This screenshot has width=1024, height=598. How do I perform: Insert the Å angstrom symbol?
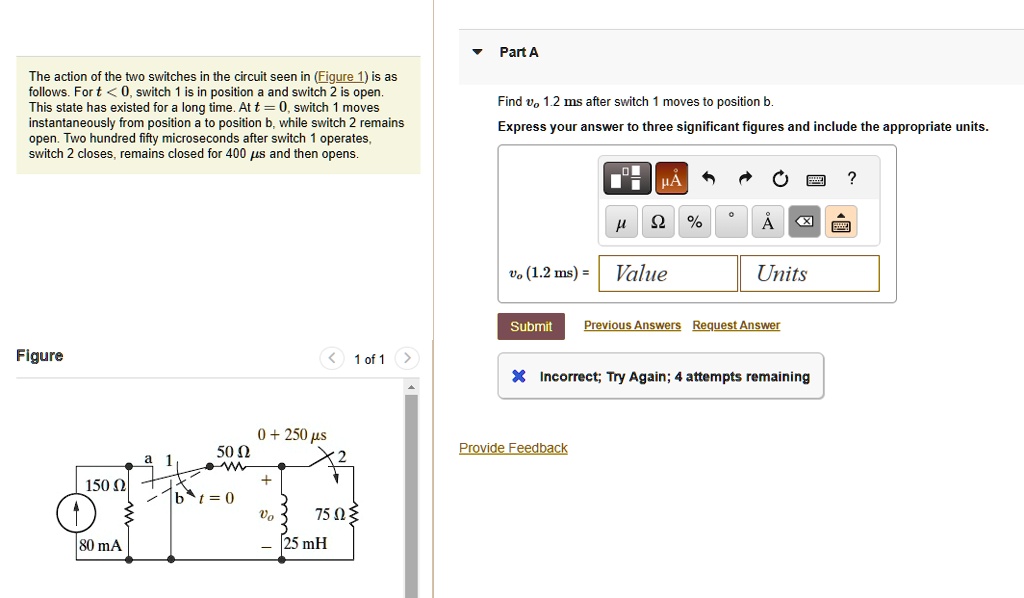pyautogui.click(x=766, y=221)
